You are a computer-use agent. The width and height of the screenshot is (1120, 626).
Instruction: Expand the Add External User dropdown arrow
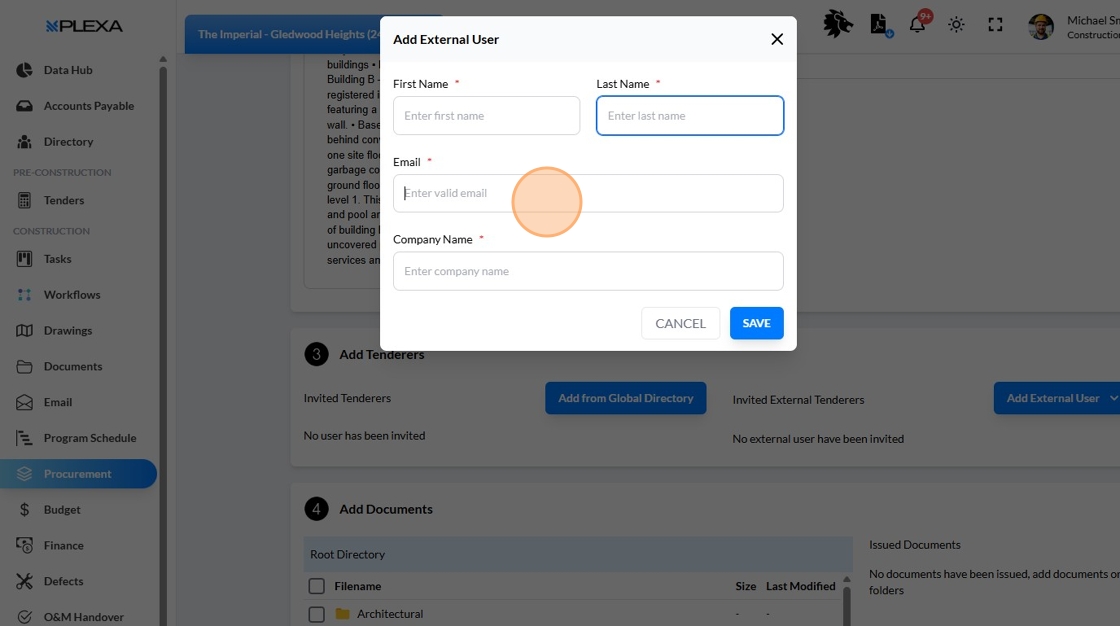1114,398
